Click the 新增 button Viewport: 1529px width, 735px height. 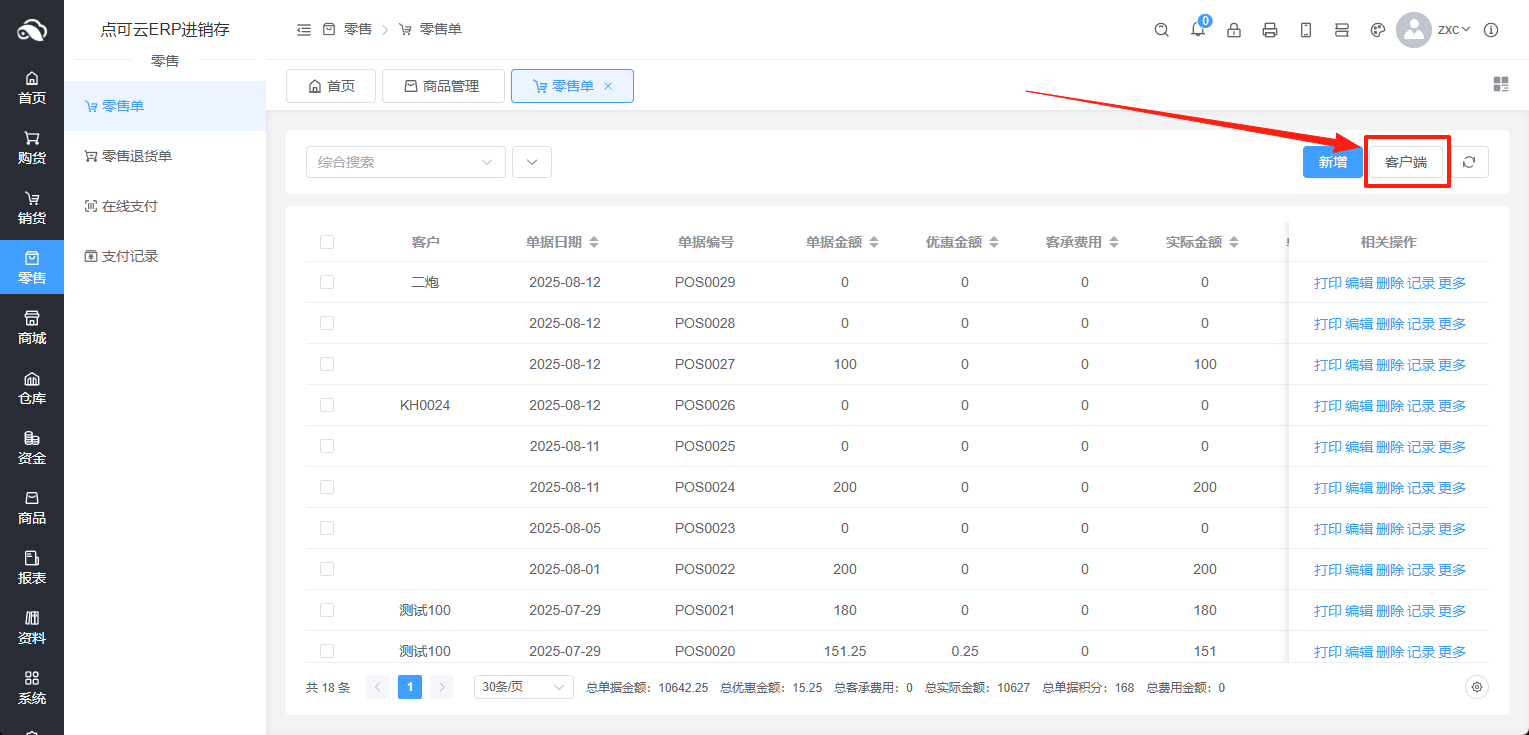coord(1332,162)
